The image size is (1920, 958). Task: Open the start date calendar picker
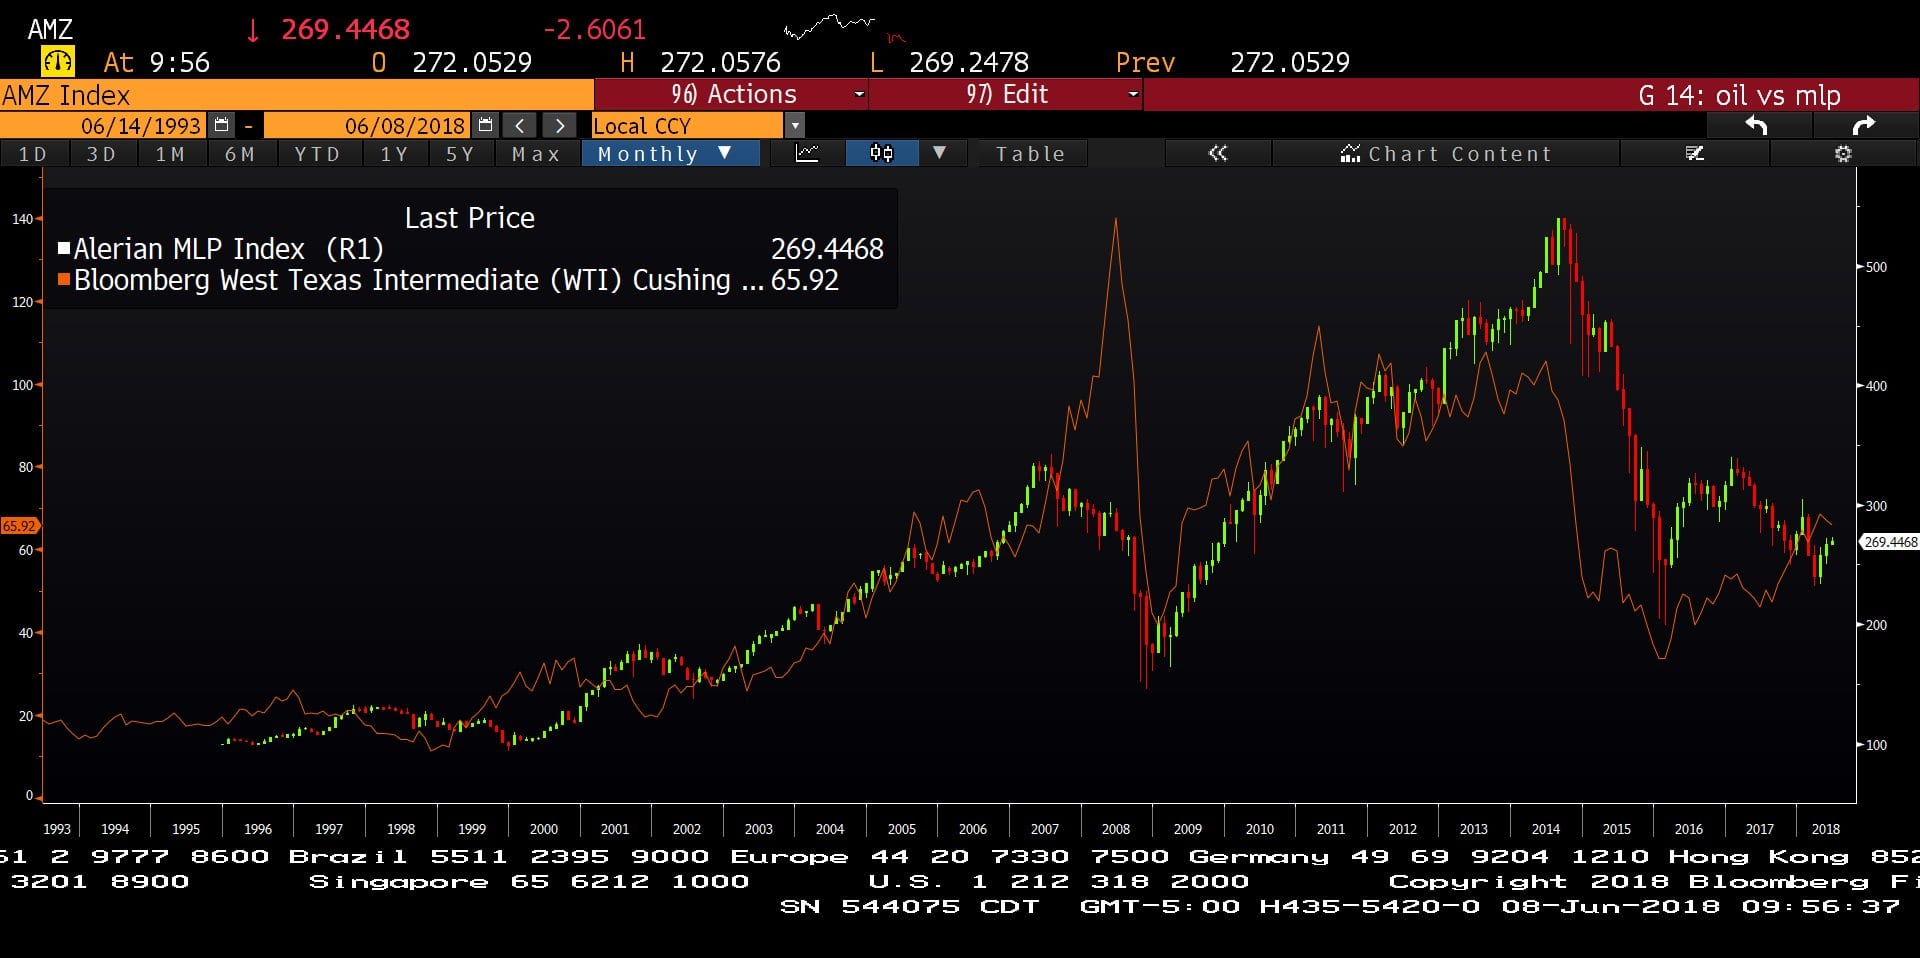[221, 125]
